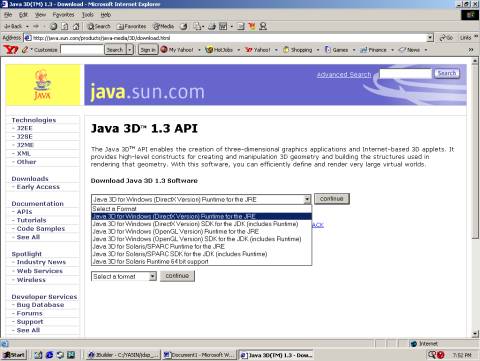This screenshot has height=361, width=480.
Task: Click the Yahoo toolbar search text field
Action: [82, 50]
